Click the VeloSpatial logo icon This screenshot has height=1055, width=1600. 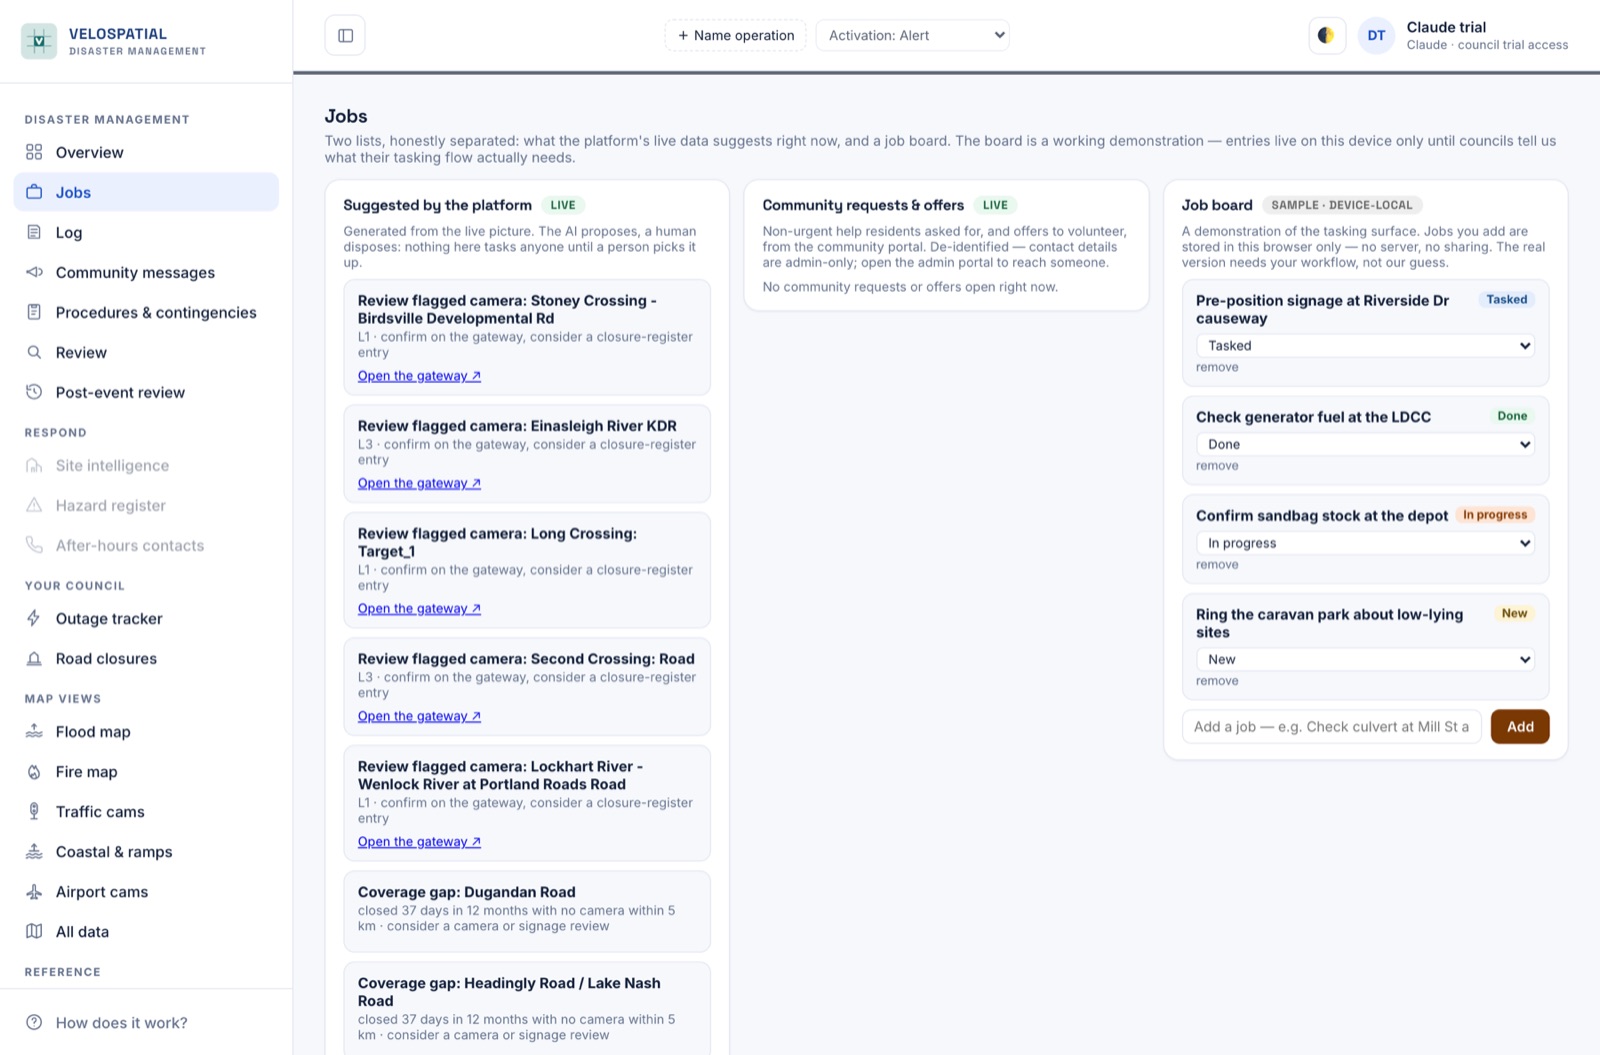click(39, 41)
